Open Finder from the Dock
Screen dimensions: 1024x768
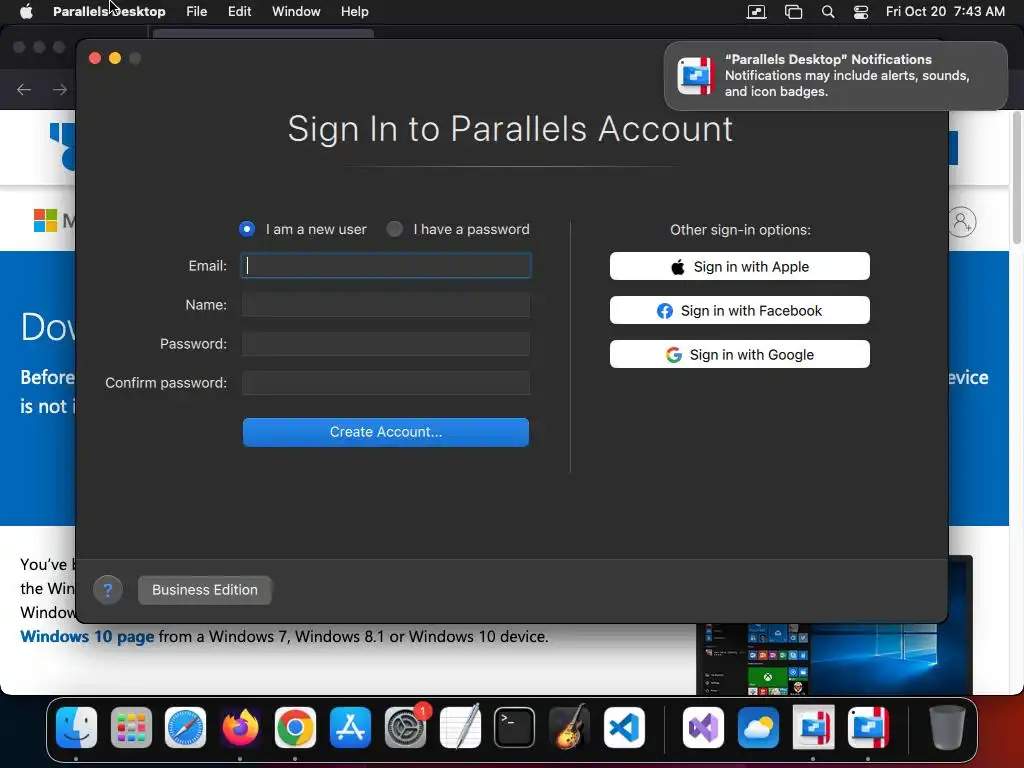pos(76,728)
